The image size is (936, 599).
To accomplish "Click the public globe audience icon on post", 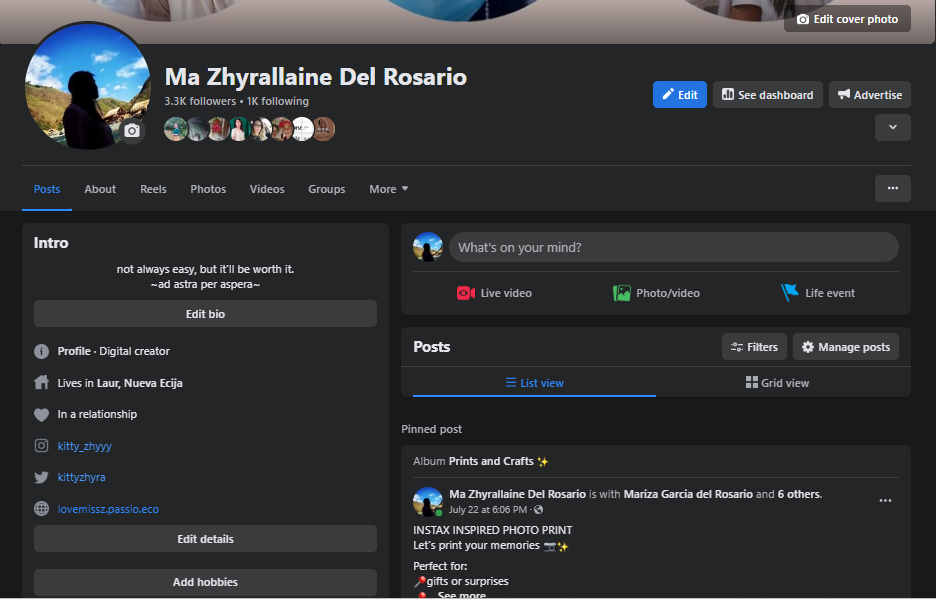I will [x=538, y=509].
